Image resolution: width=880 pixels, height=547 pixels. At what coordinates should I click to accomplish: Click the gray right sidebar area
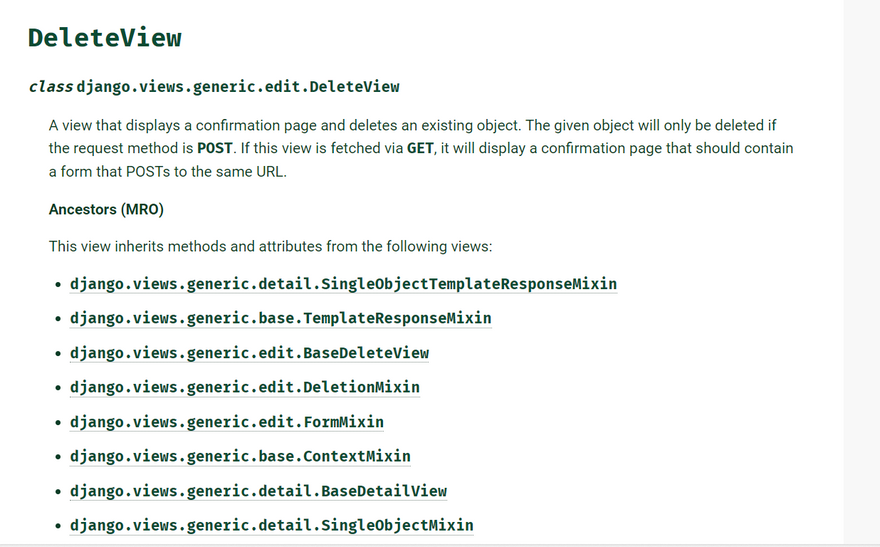860,270
